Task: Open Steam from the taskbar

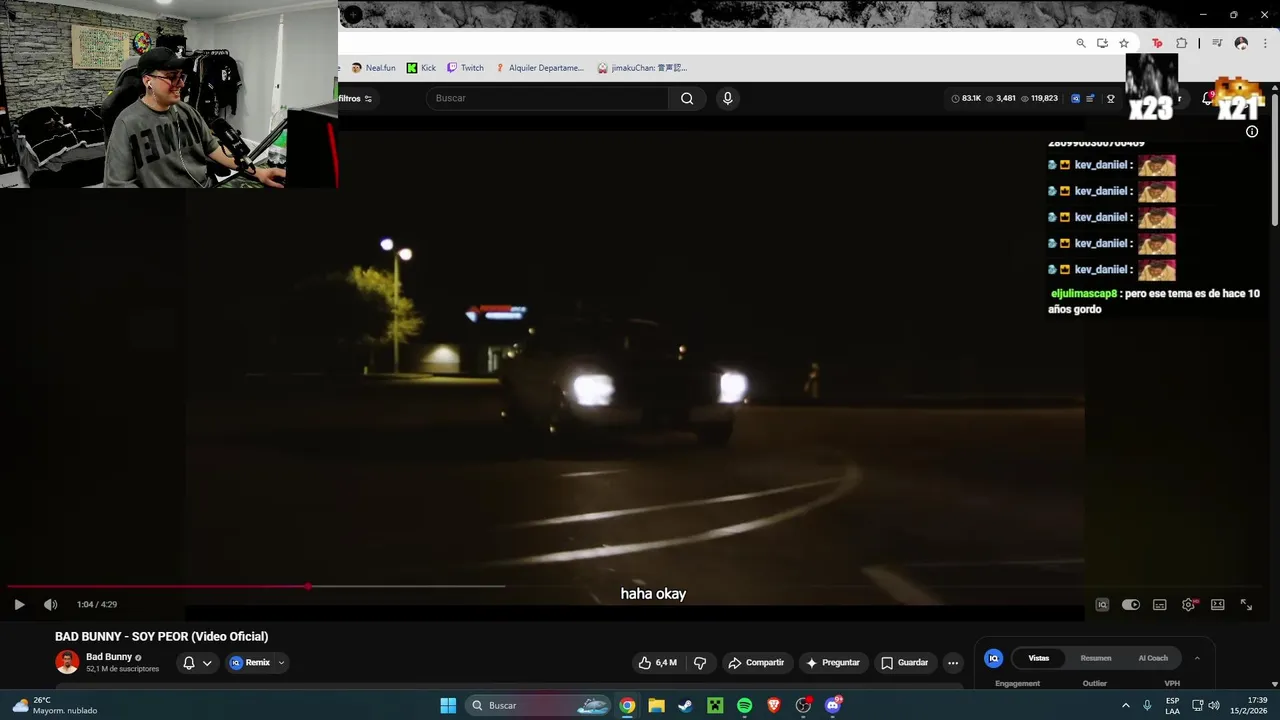Action: 685,705
